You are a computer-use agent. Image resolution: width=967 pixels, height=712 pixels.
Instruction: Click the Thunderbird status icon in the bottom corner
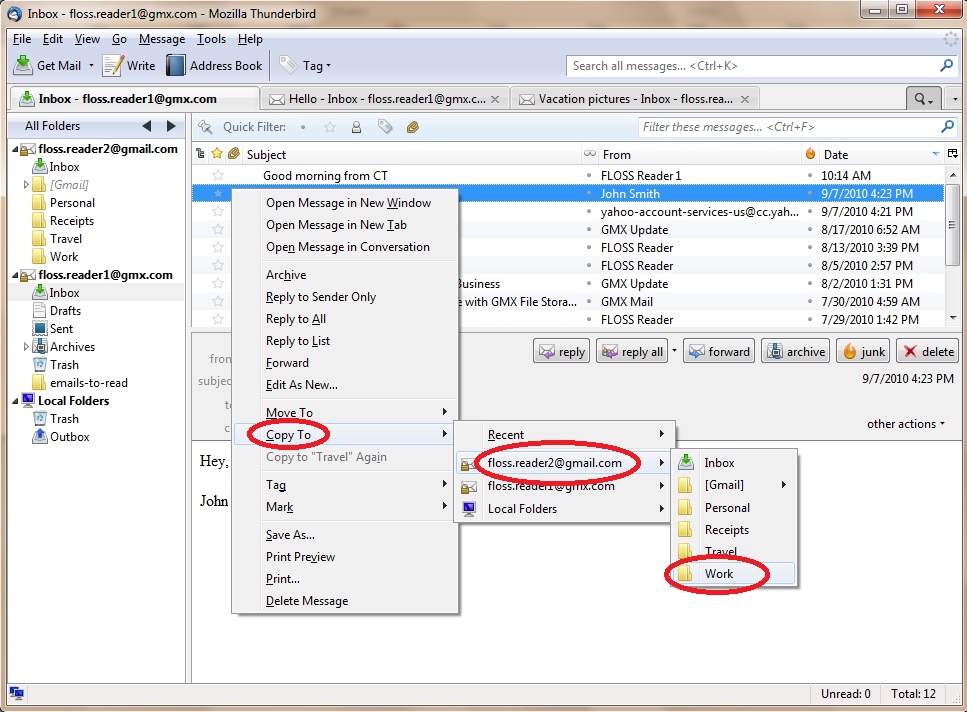tap(15, 692)
